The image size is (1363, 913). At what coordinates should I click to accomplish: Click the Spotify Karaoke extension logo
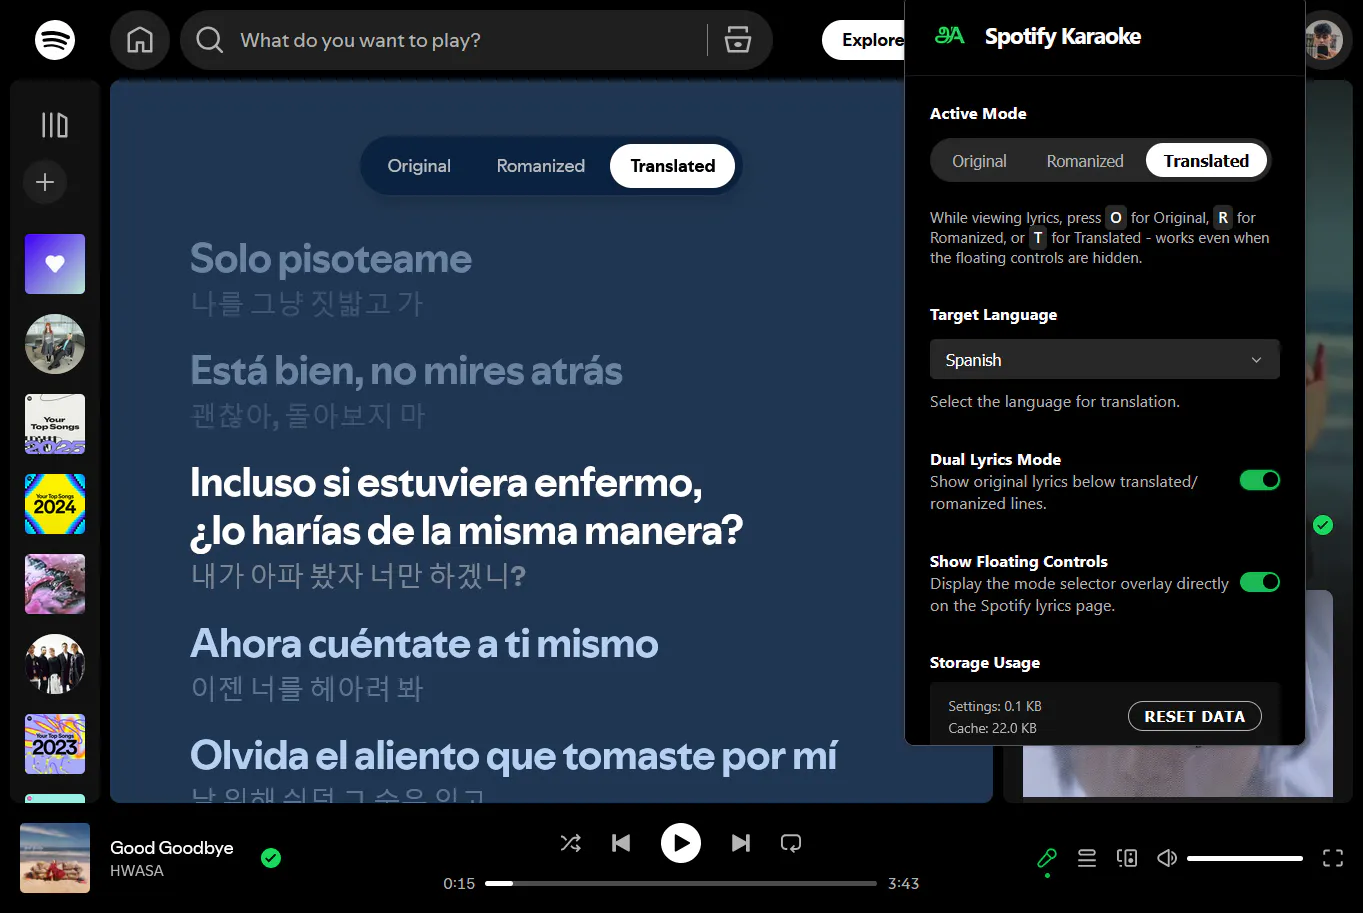point(949,36)
